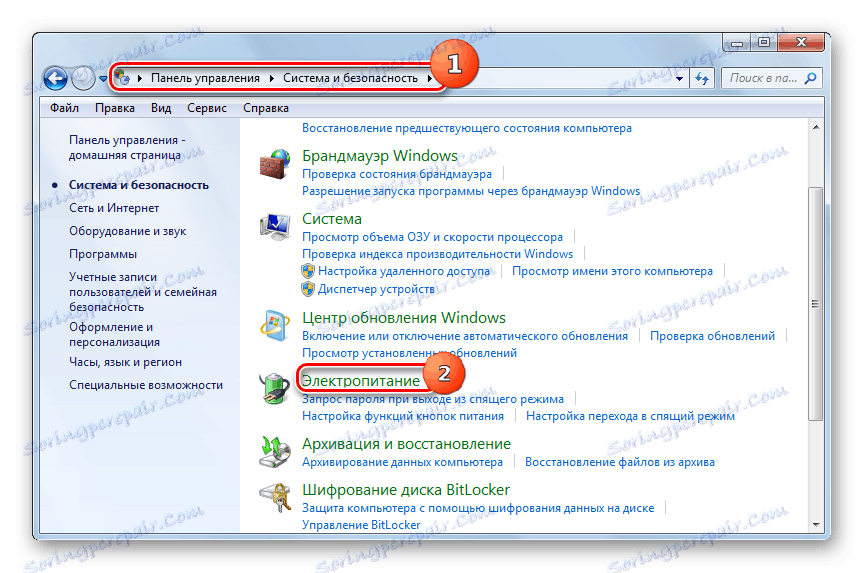Click the Back navigation arrow button
The height and width of the screenshot is (573, 864).
coord(55,78)
